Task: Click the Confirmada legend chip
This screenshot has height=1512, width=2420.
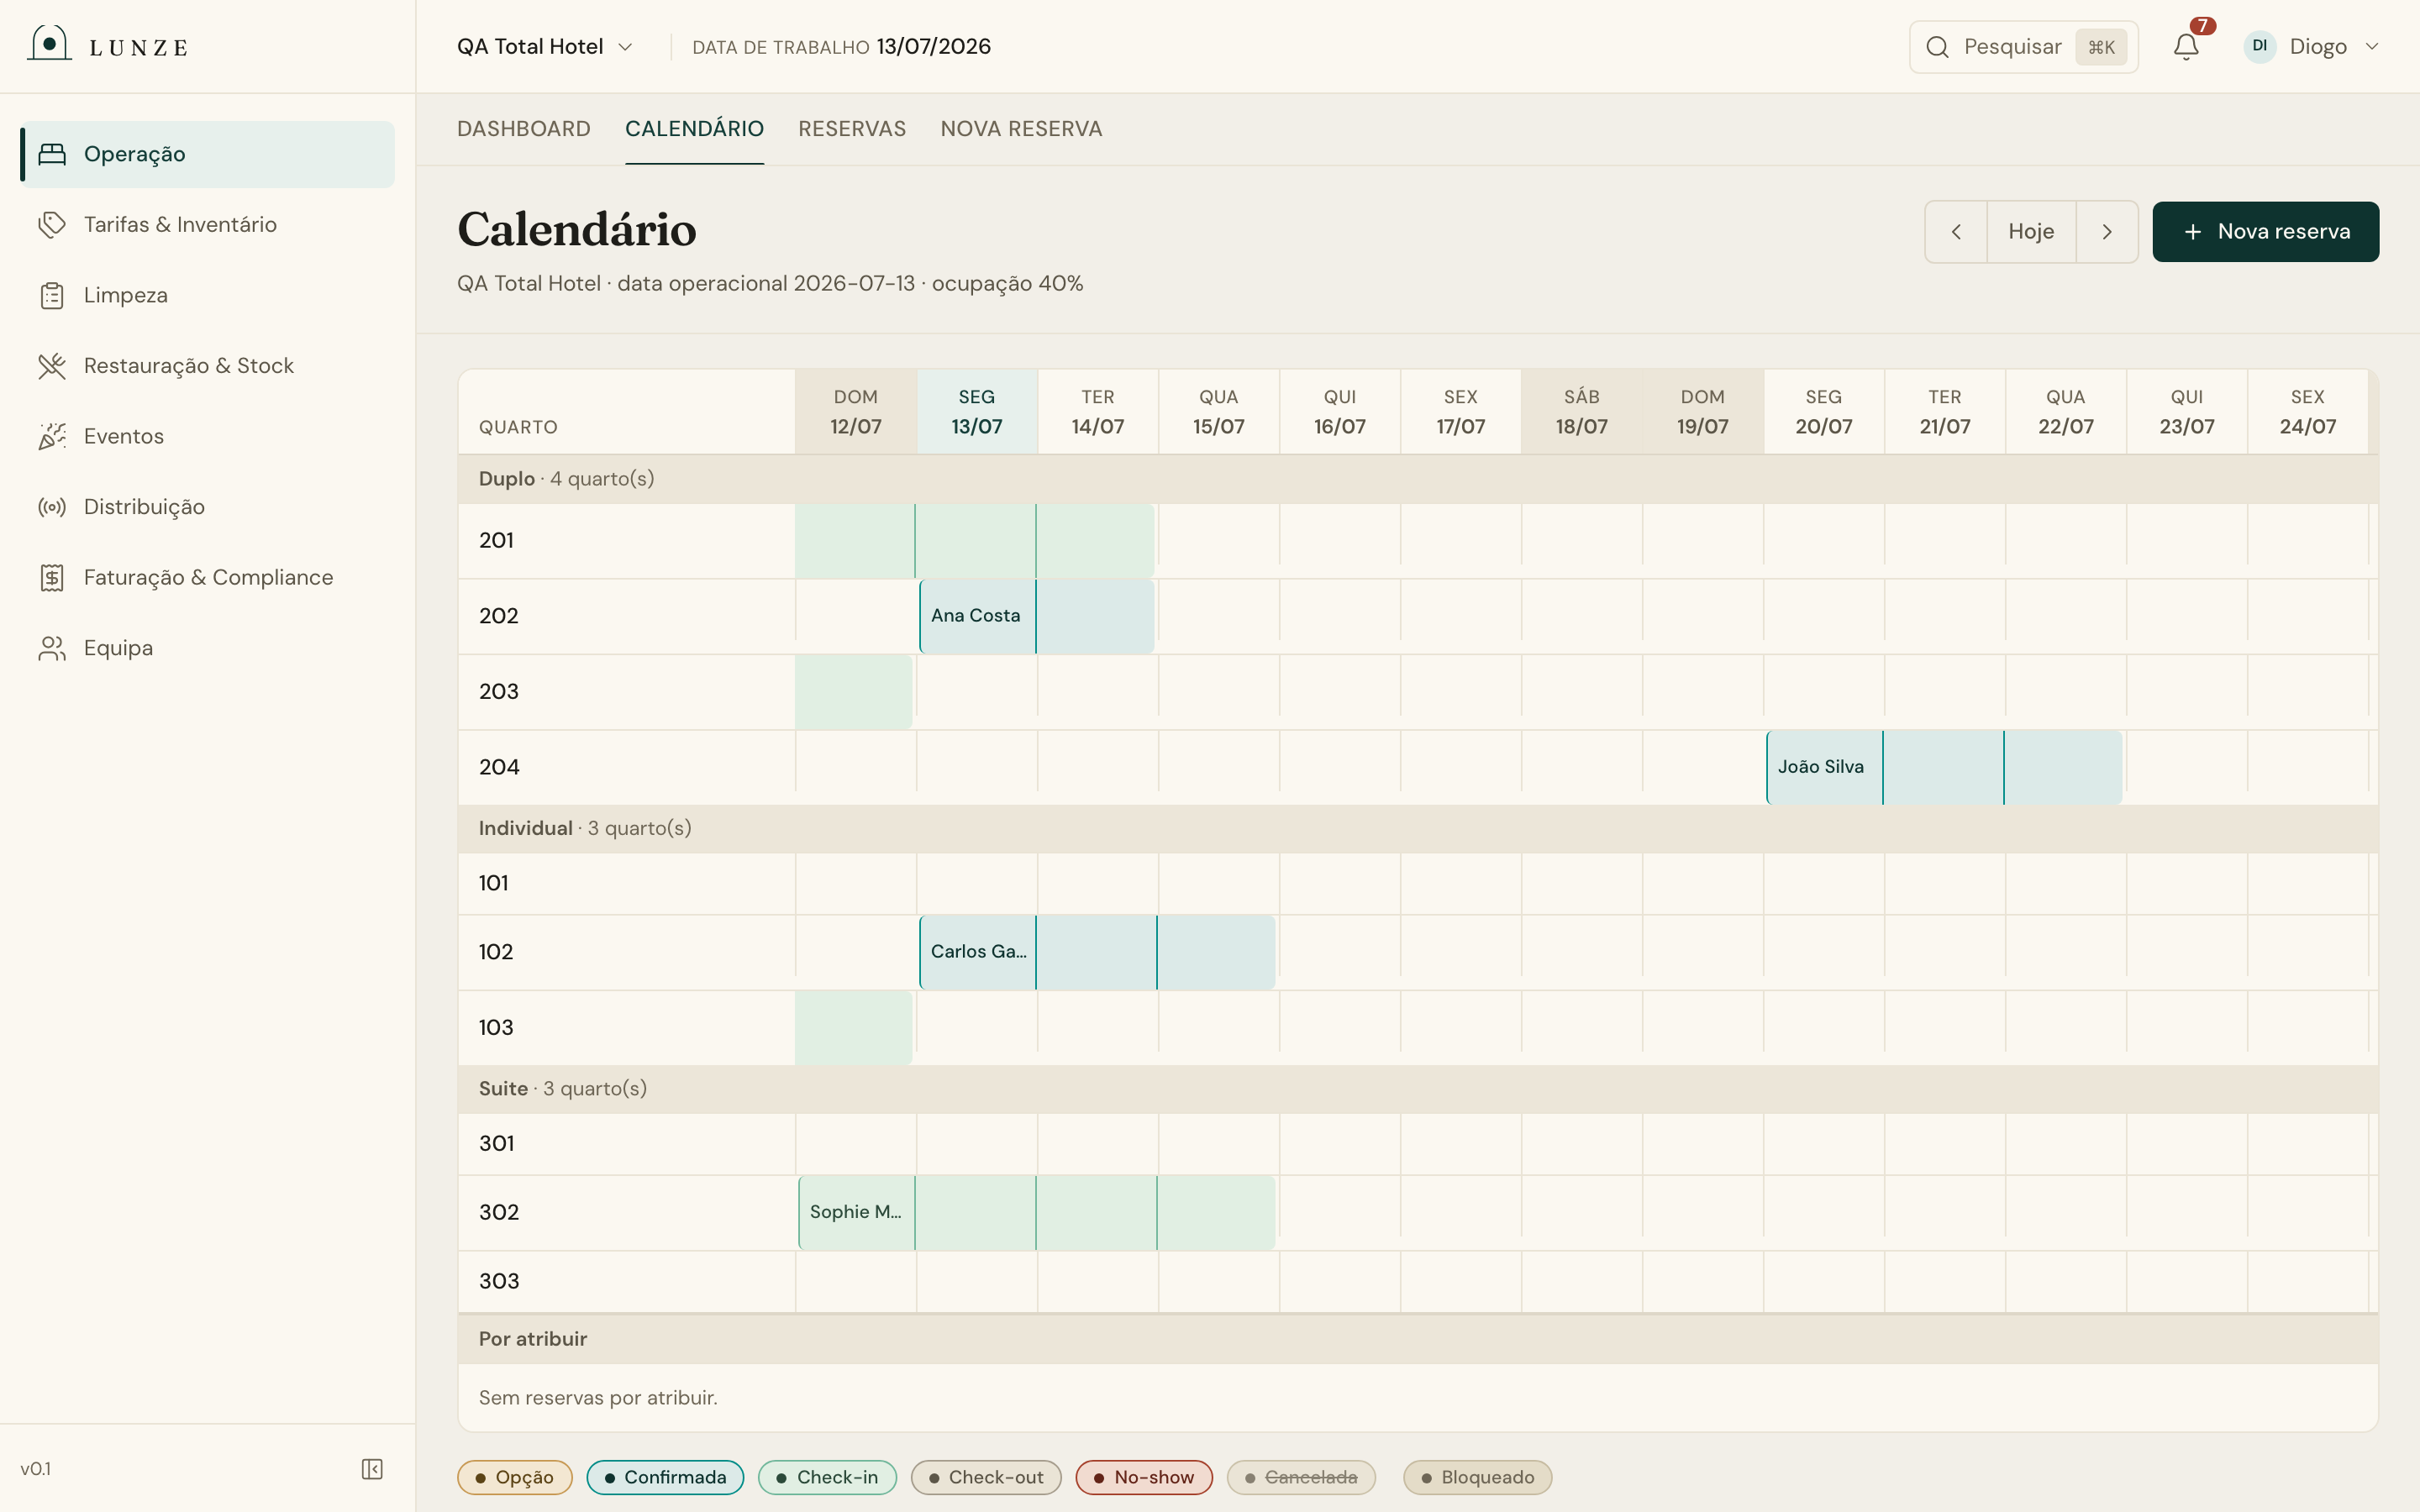Action: (x=665, y=1477)
